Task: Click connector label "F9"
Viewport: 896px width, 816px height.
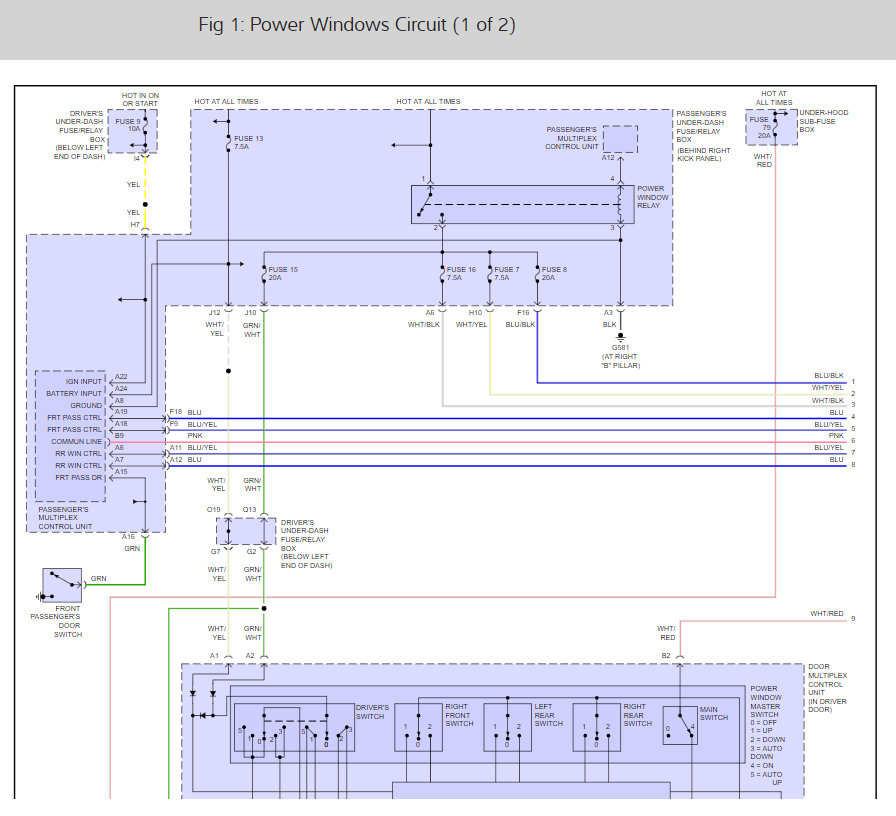Action: (x=174, y=423)
